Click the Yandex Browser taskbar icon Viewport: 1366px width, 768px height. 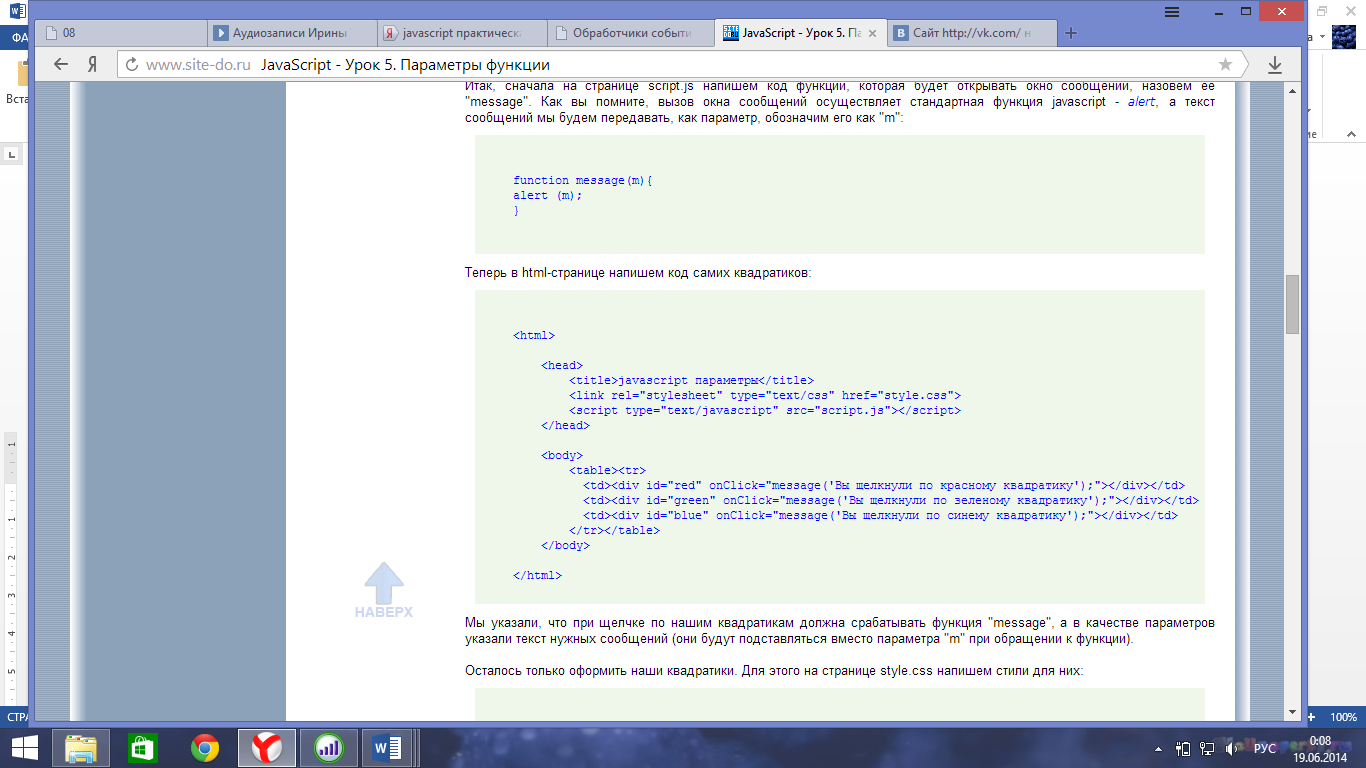click(x=266, y=747)
